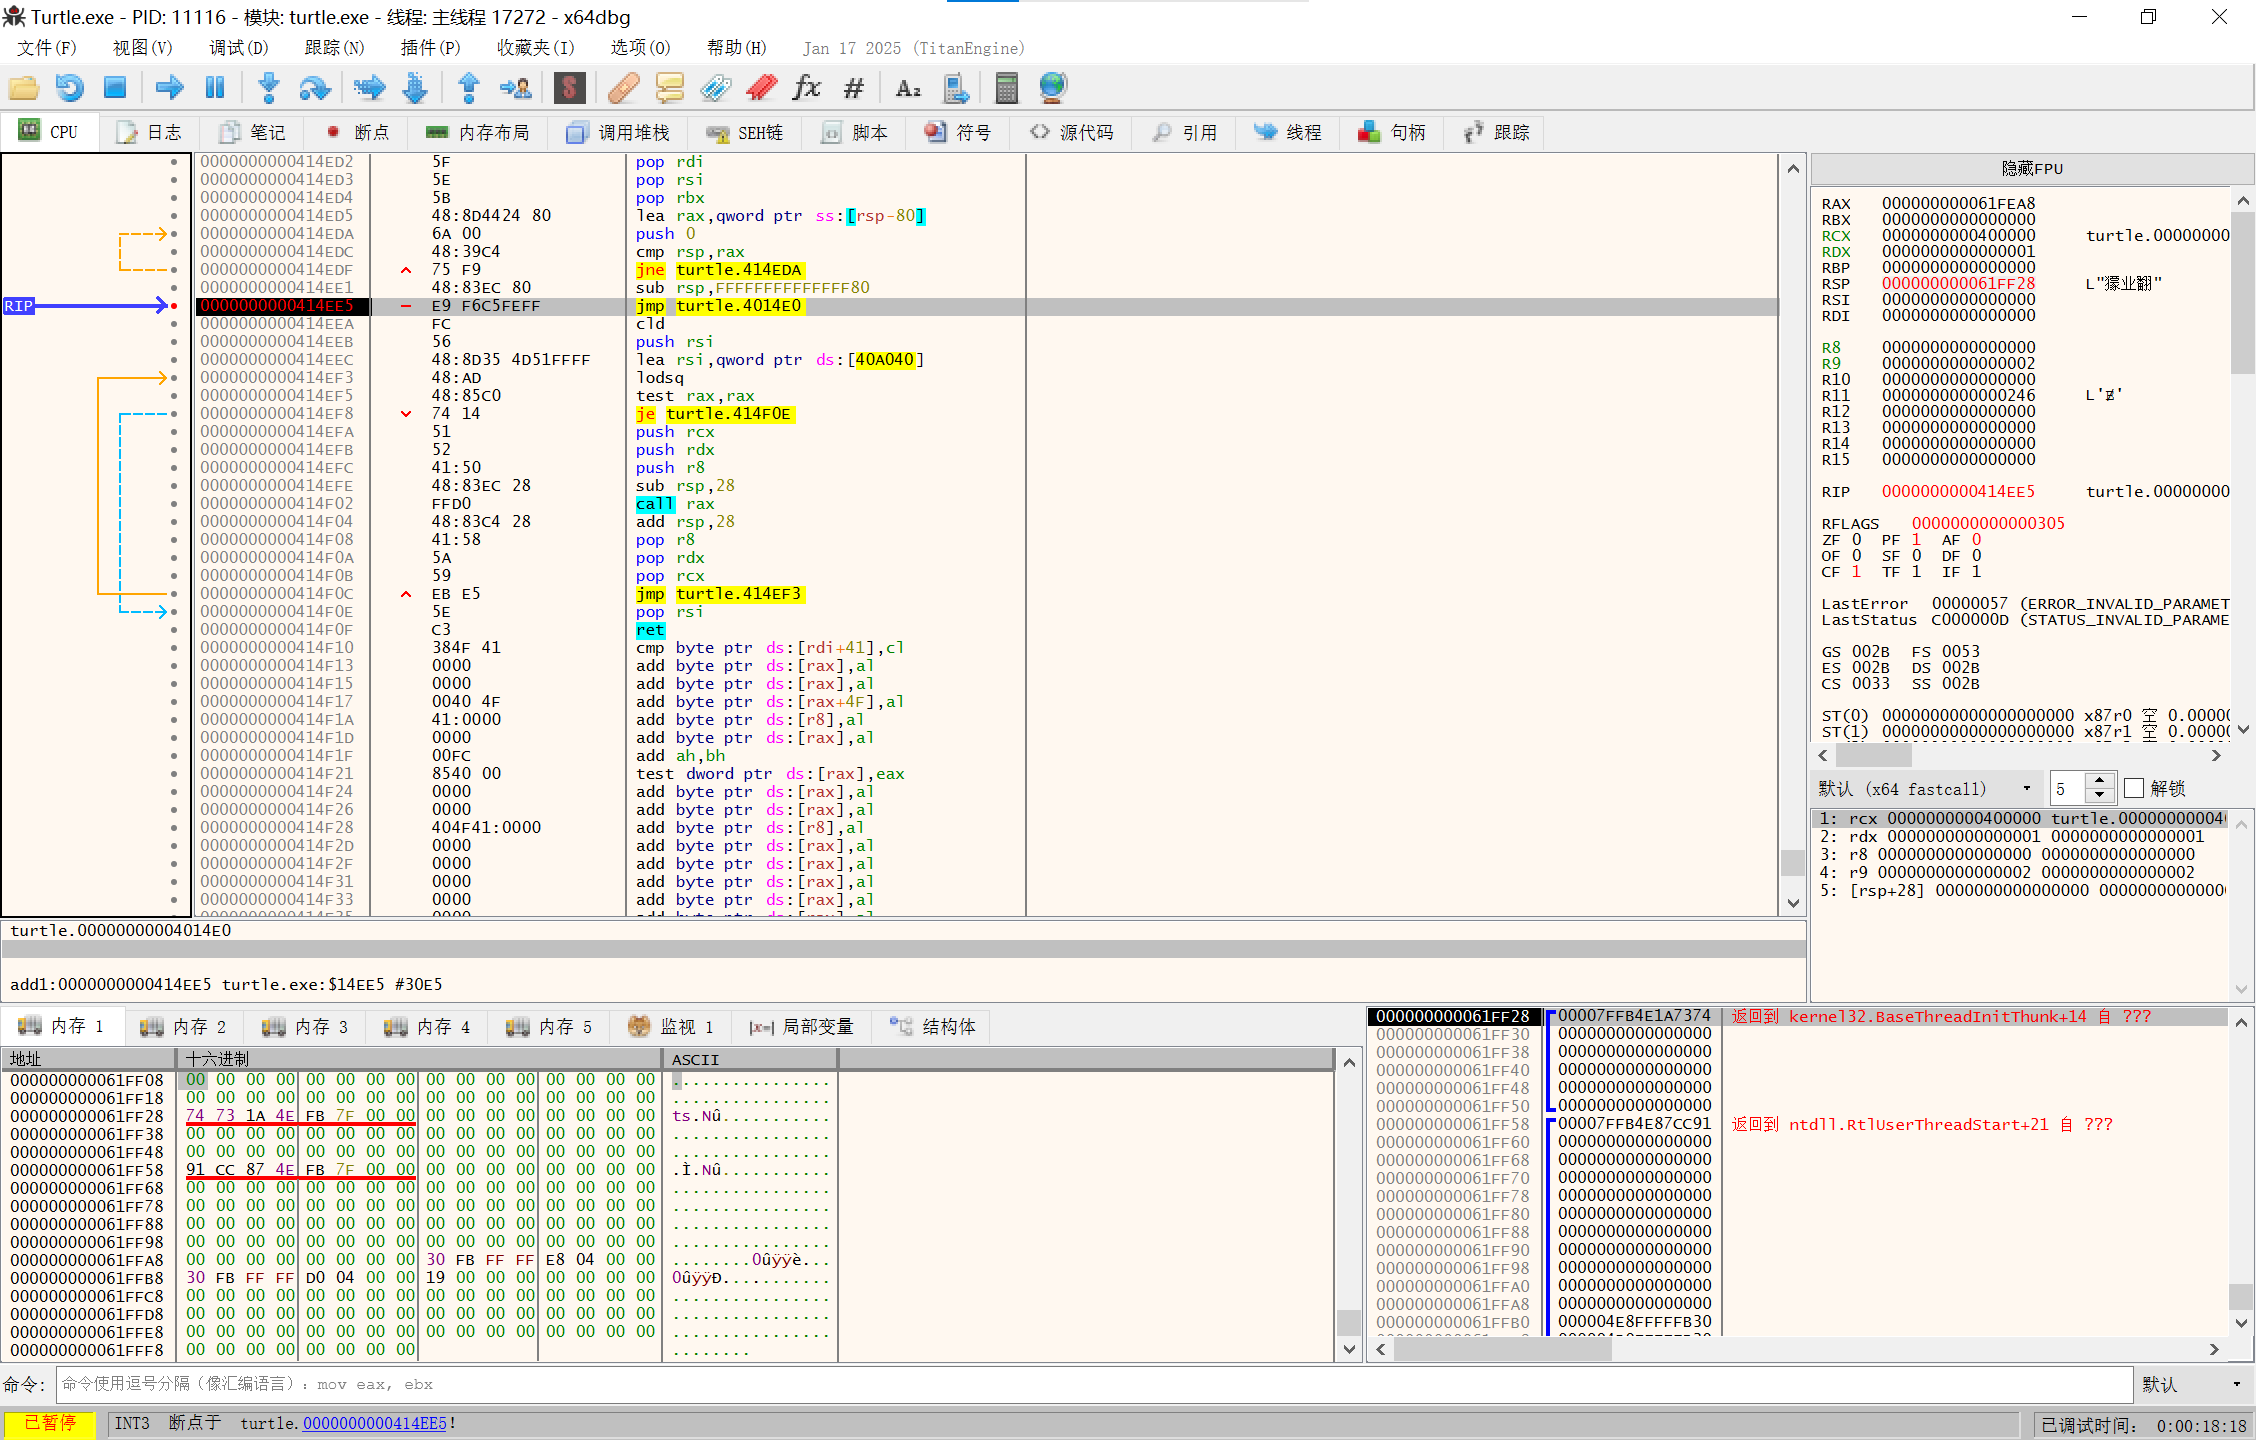2256x1440 pixels.
Task: Open file with the folder toolbar icon
Action: [23, 88]
